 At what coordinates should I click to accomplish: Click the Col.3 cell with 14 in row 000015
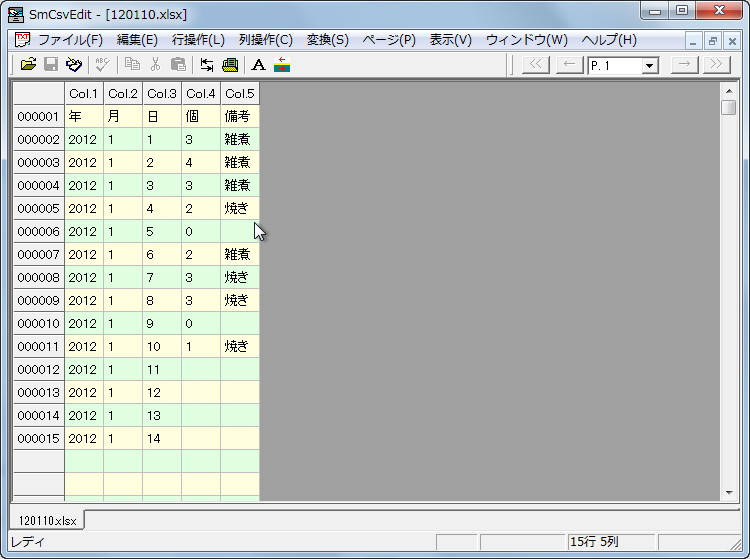pos(162,438)
